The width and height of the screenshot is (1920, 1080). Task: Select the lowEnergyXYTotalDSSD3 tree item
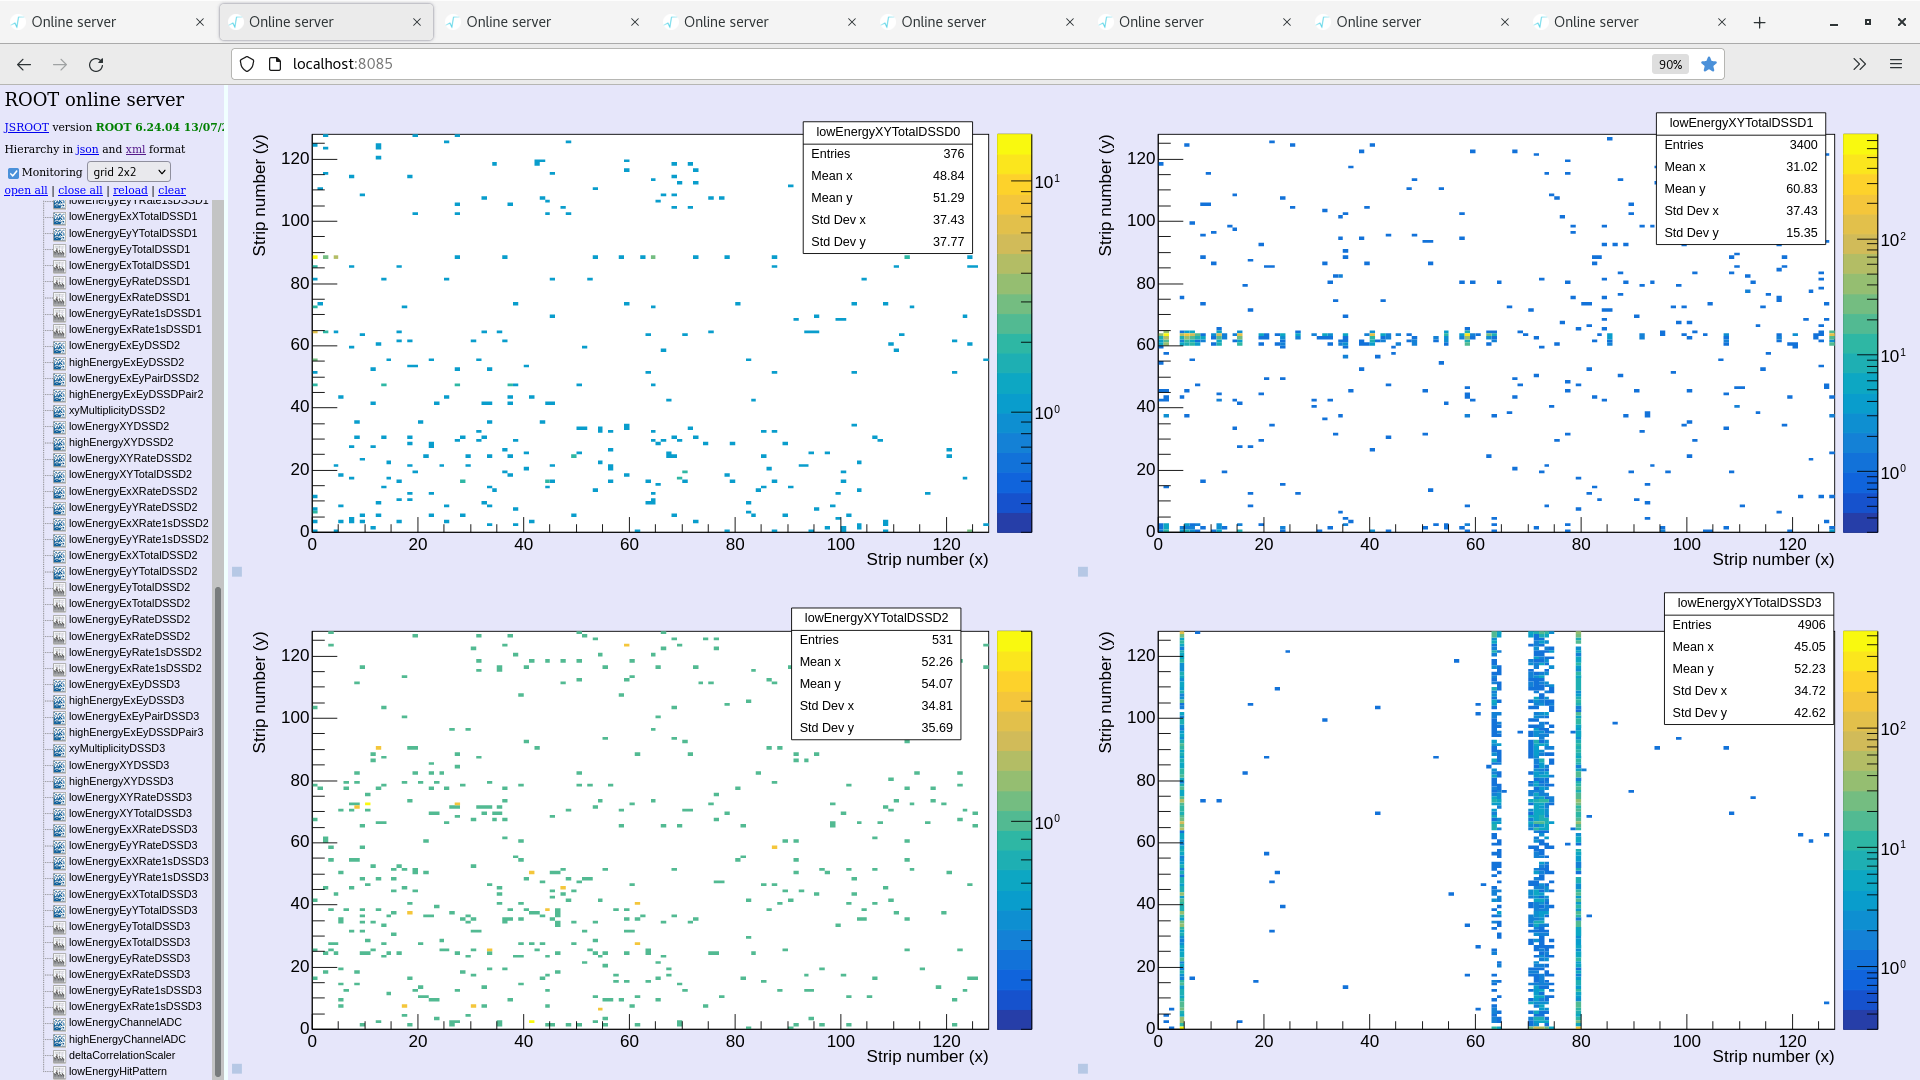pyautogui.click(x=130, y=813)
